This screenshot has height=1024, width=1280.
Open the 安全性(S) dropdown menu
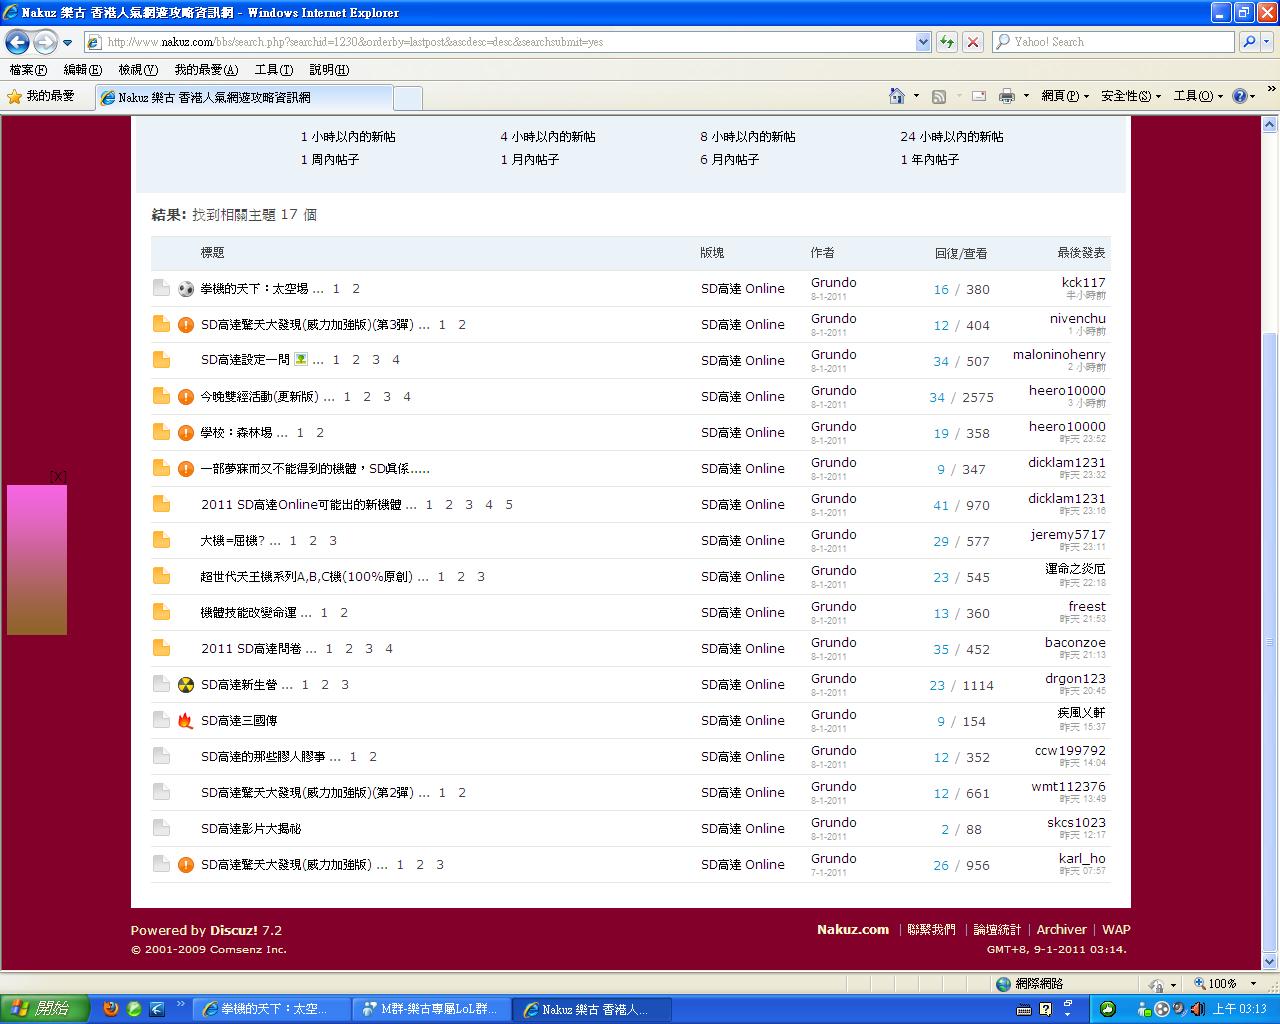tap(1130, 96)
